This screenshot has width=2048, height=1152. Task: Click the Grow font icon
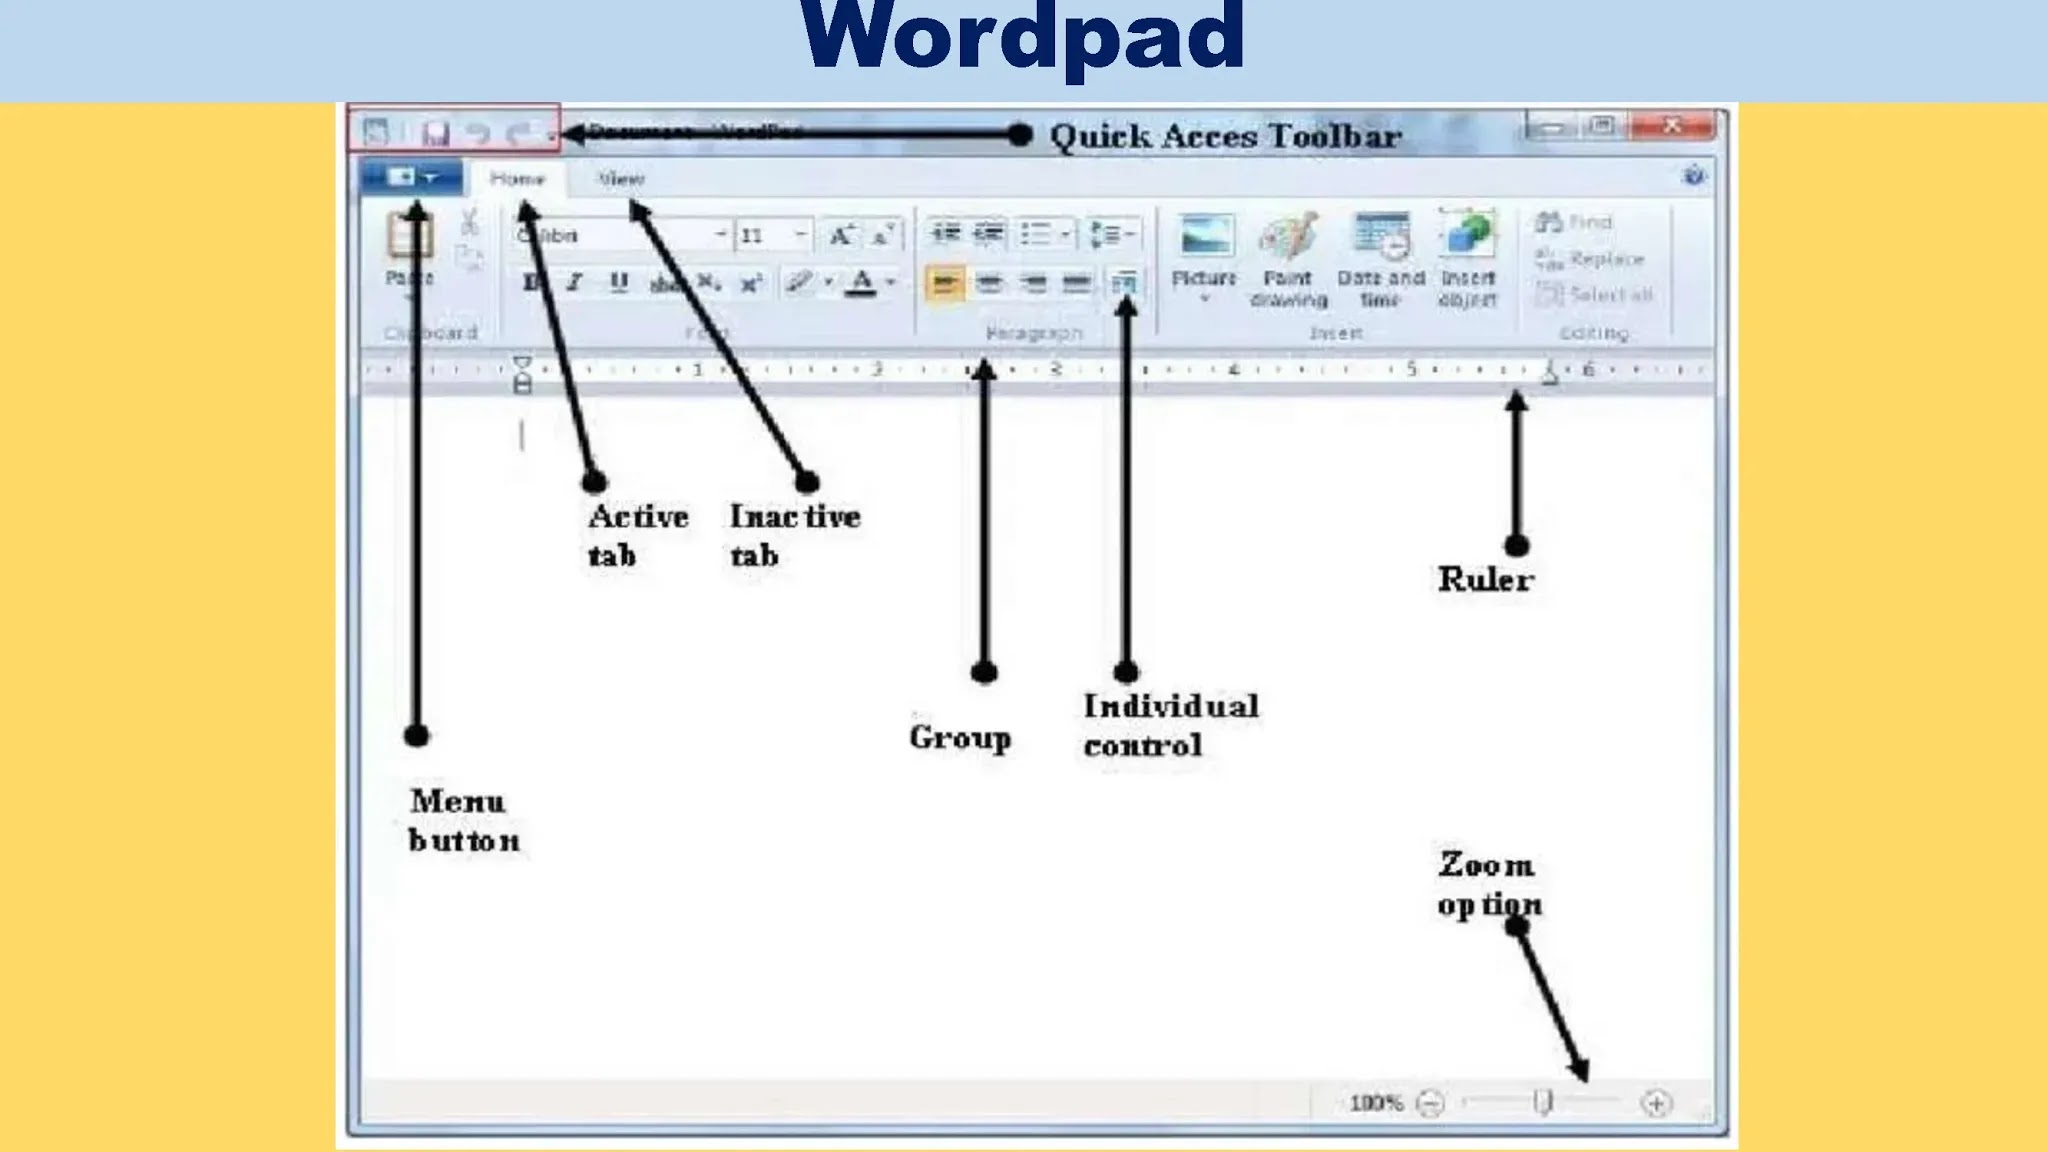(840, 235)
